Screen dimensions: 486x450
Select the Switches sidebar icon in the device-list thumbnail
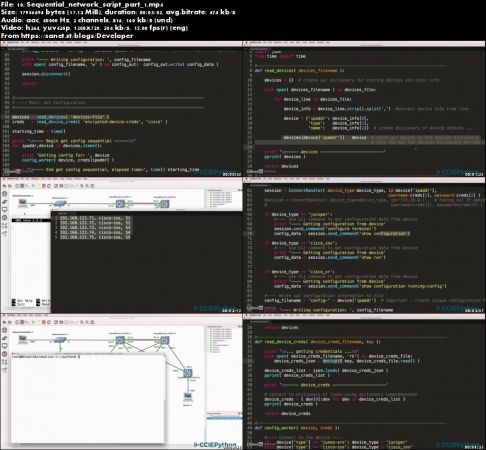5,202
